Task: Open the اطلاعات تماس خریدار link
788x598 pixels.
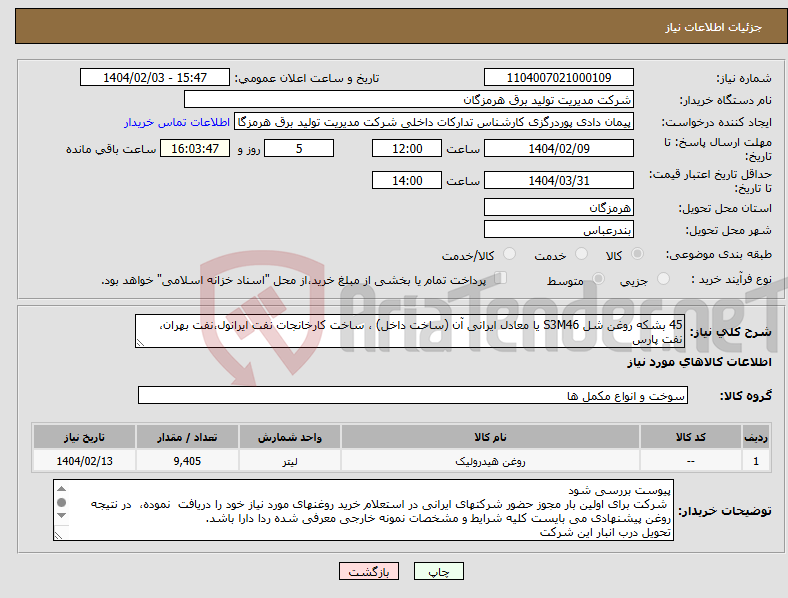Action: pos(177,122)
